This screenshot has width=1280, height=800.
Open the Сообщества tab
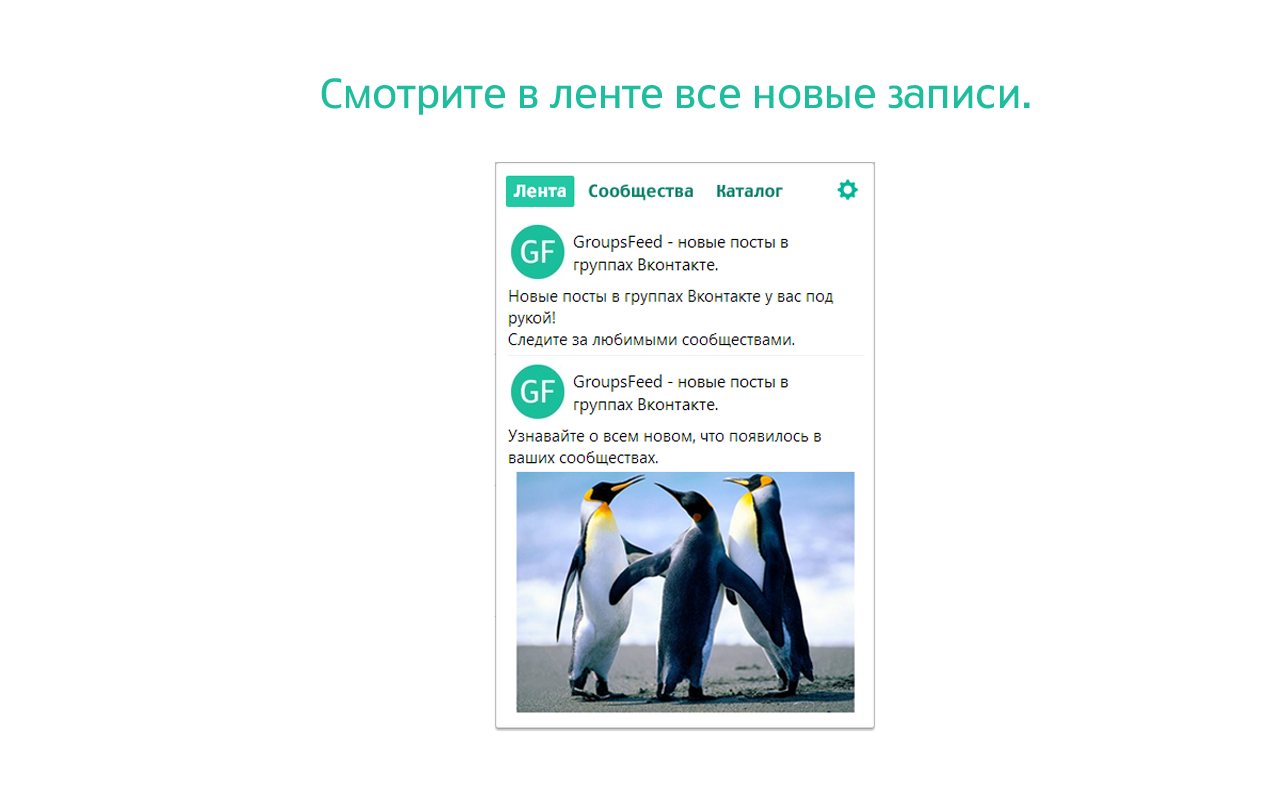click(641, 191)
